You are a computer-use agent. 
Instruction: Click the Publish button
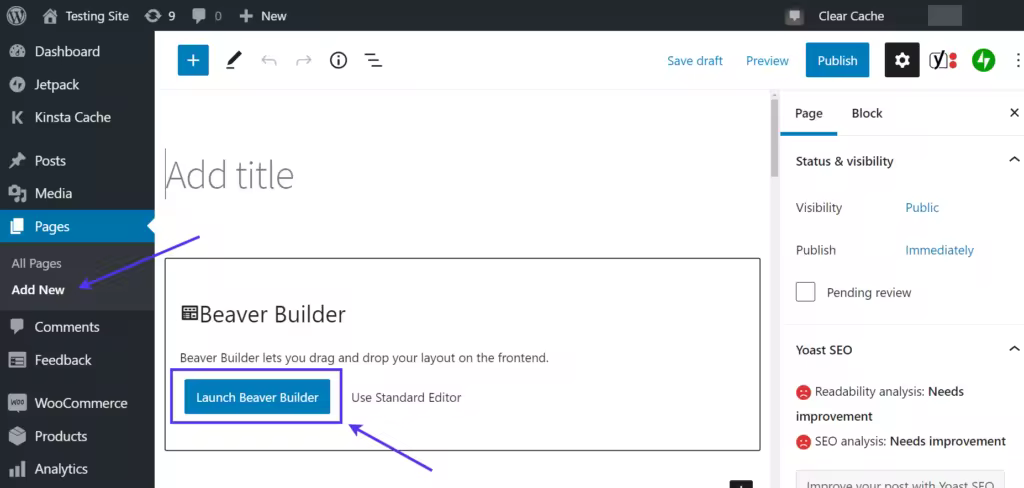click(x=837, y=60)
